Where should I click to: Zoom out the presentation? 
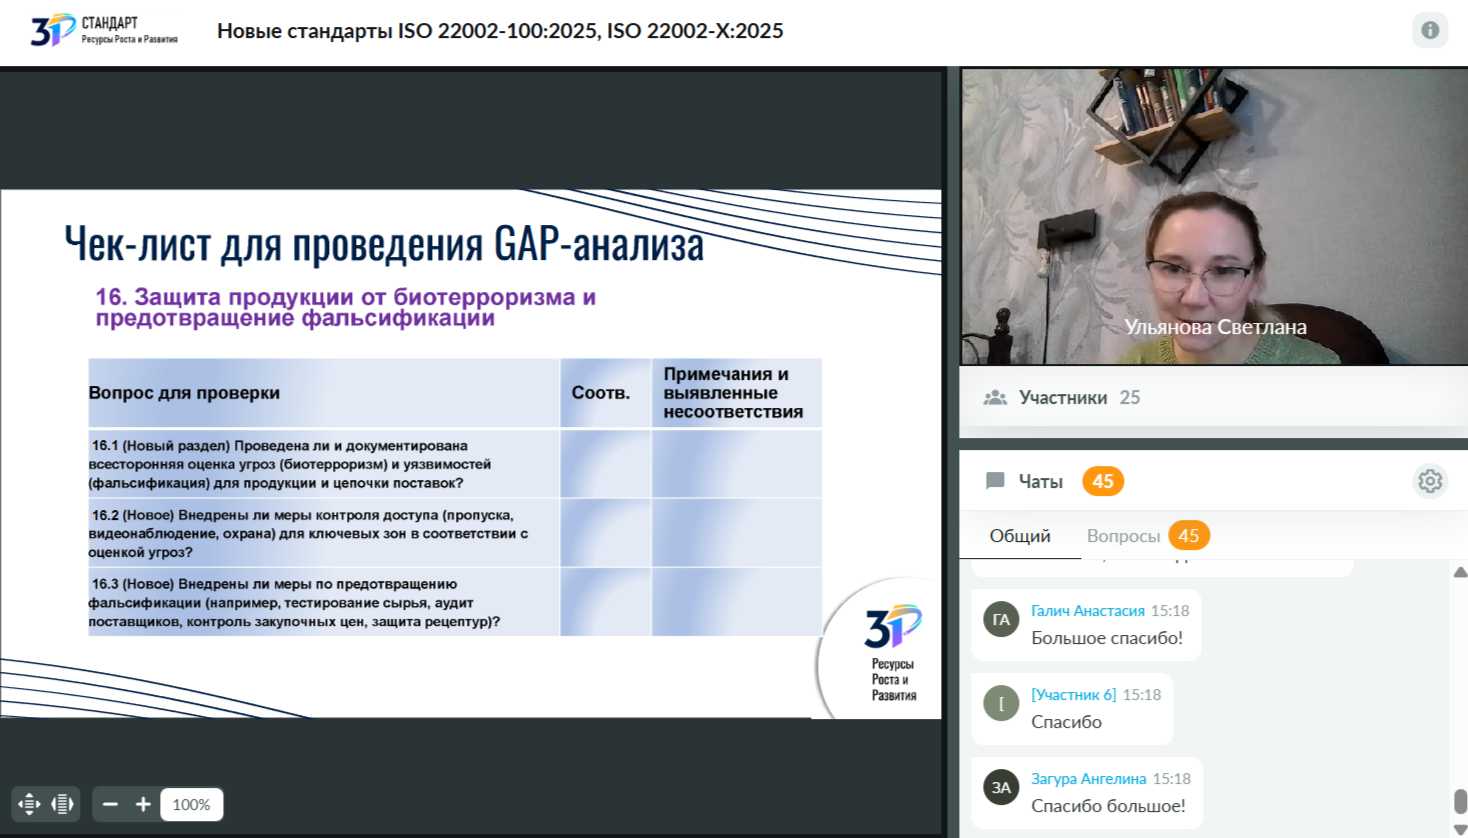110,804
